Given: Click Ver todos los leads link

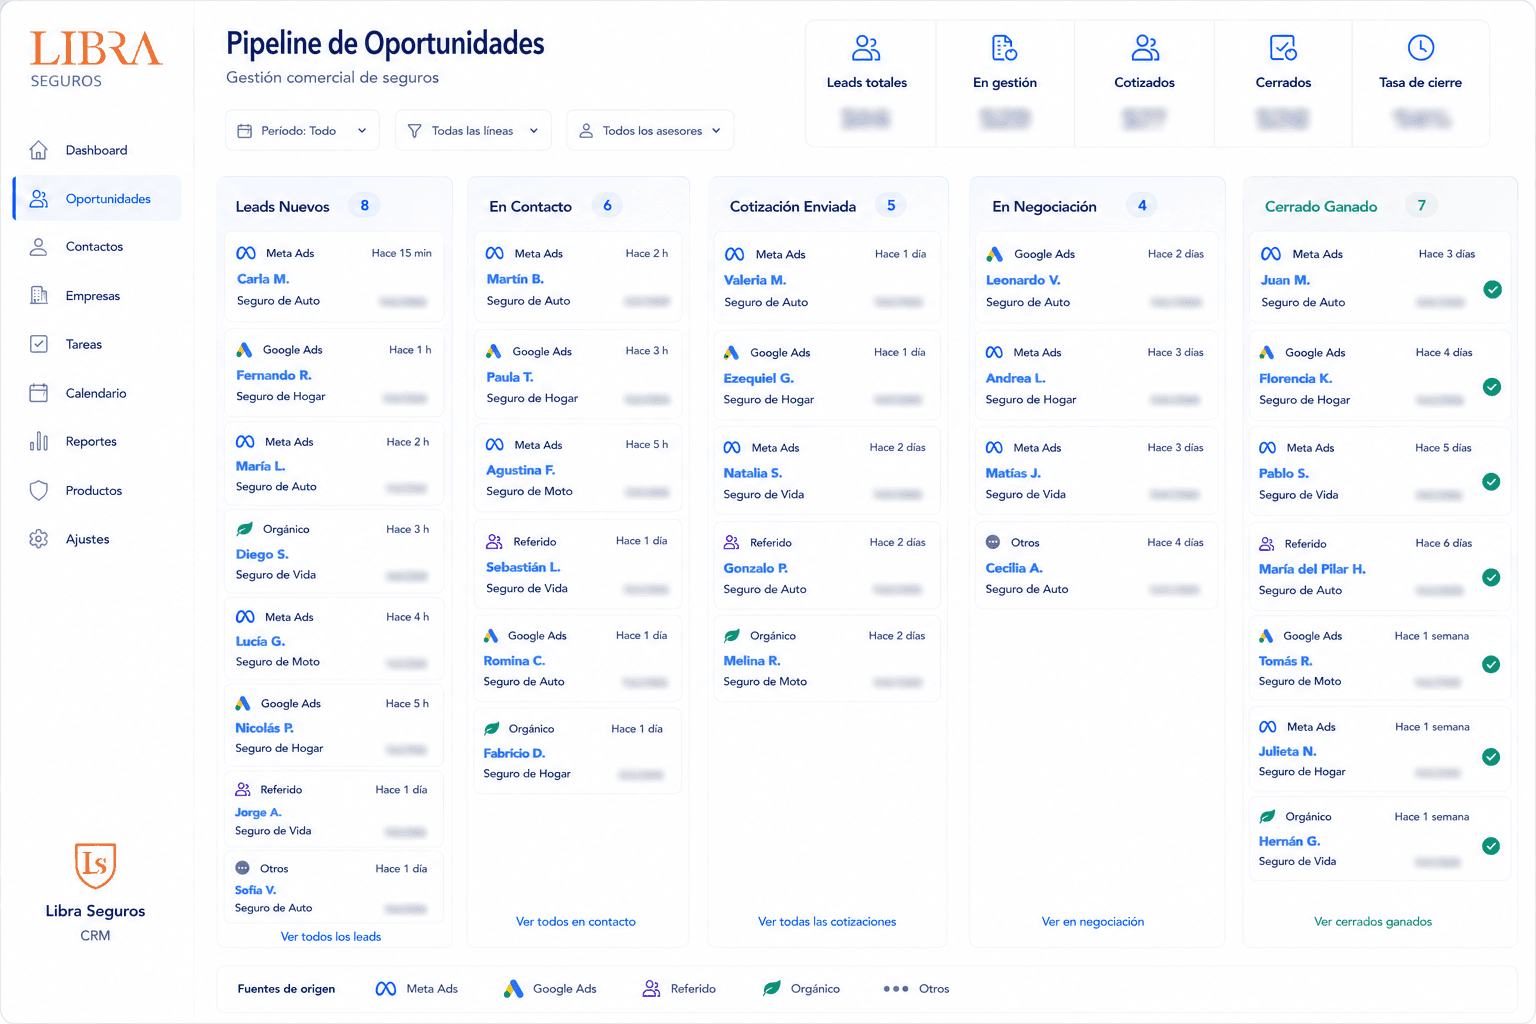Looking at the screenshot, I should 331,937.
